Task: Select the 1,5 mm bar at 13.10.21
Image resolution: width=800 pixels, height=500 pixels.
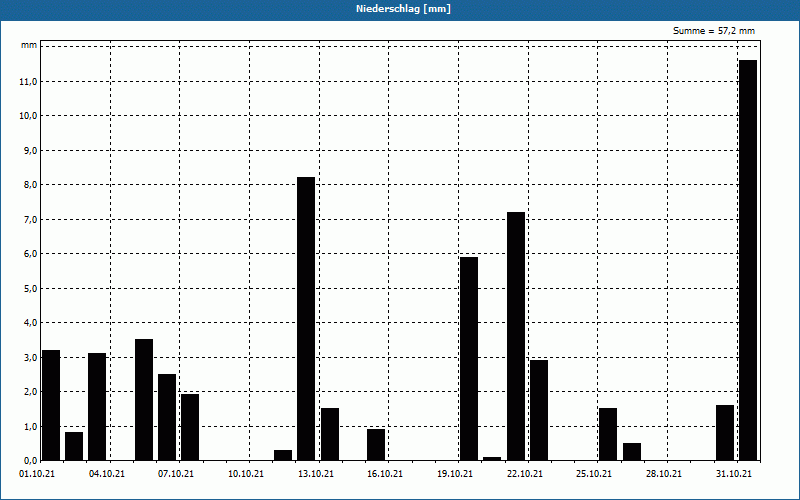Action: coord(330,434)
